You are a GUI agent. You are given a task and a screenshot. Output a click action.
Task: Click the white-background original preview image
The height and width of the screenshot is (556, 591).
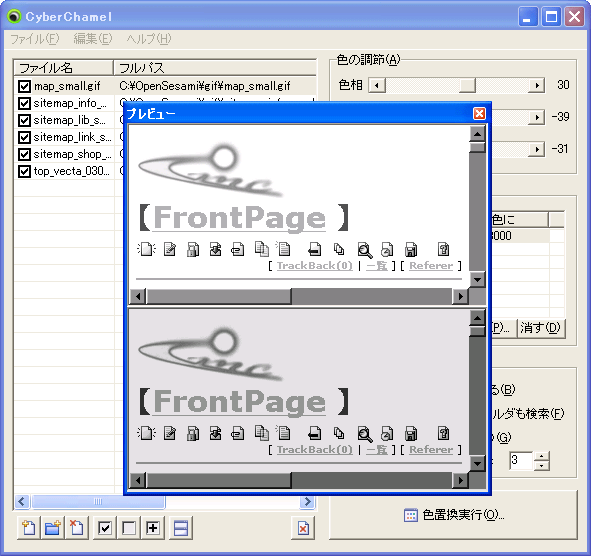point(299,207)
